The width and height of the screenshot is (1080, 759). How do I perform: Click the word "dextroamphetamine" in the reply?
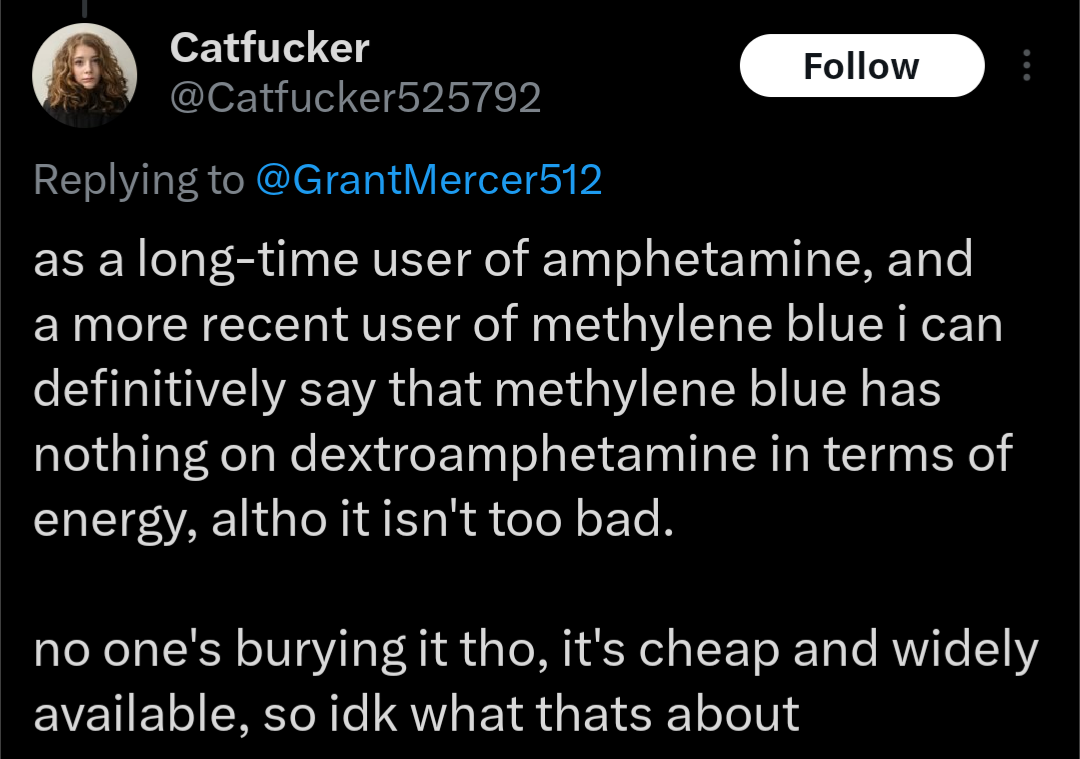pos(523,455)
